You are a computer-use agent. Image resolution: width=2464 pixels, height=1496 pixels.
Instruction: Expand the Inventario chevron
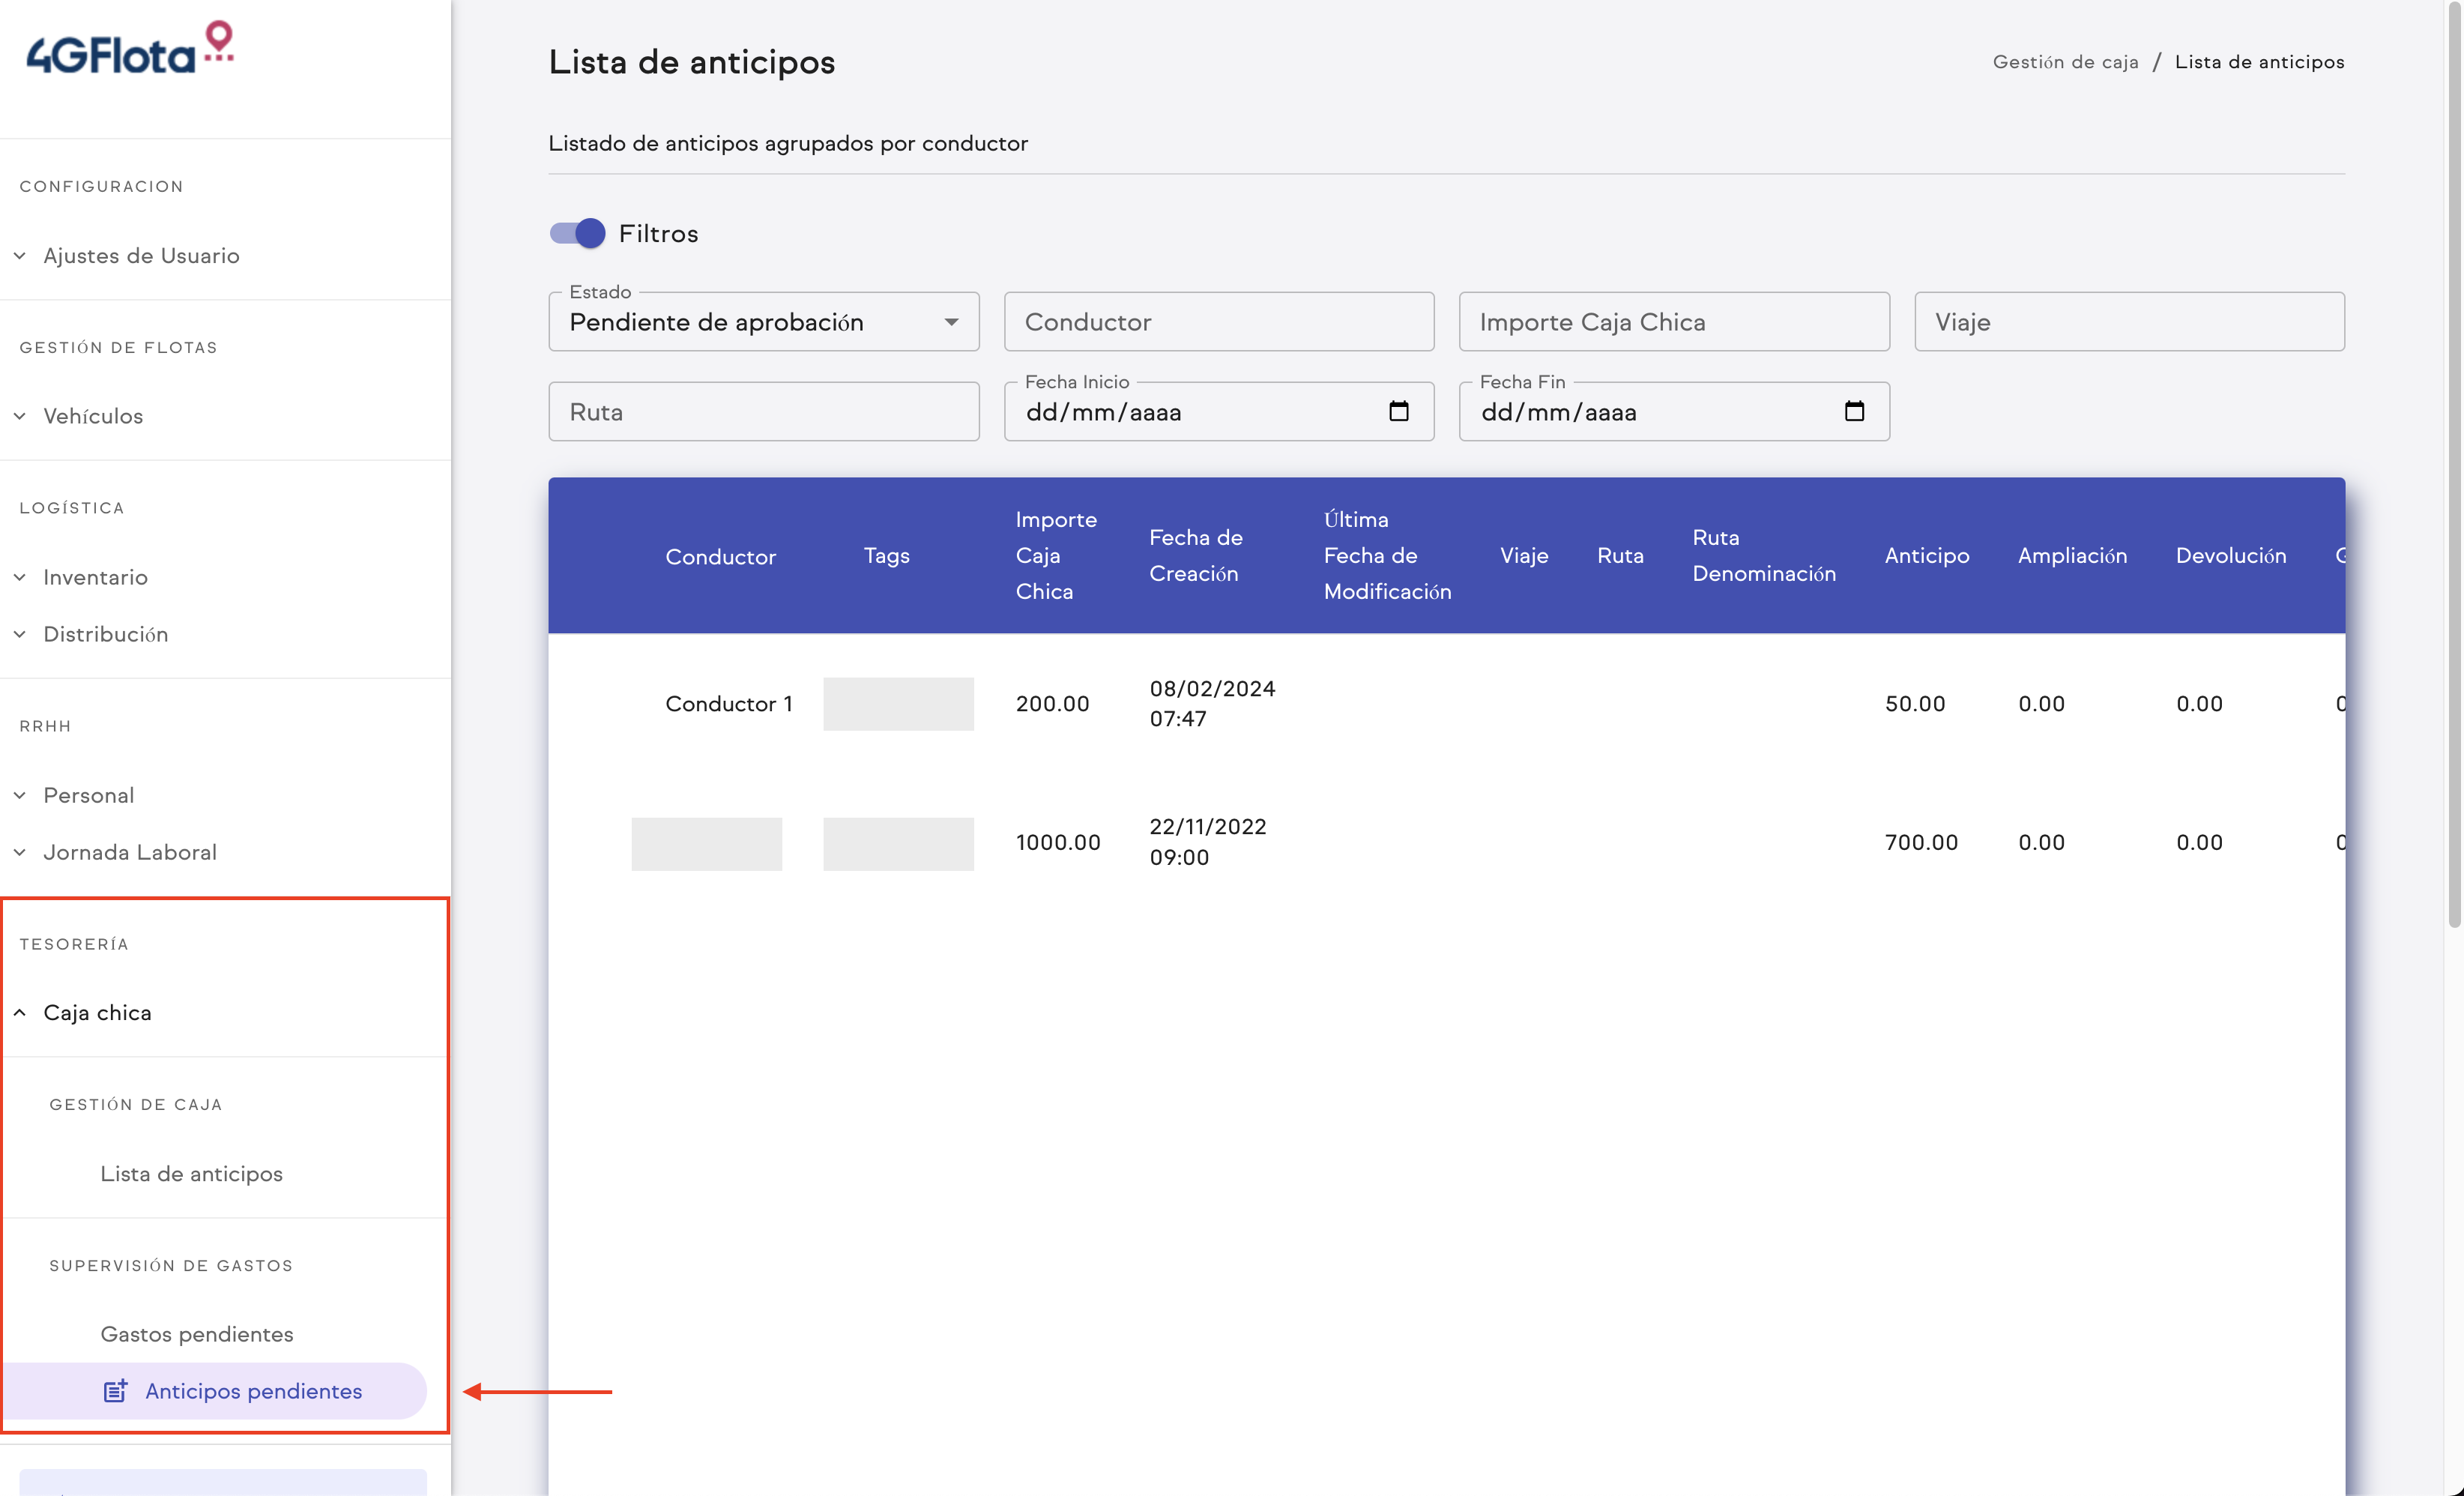click(x=20, y=577)
